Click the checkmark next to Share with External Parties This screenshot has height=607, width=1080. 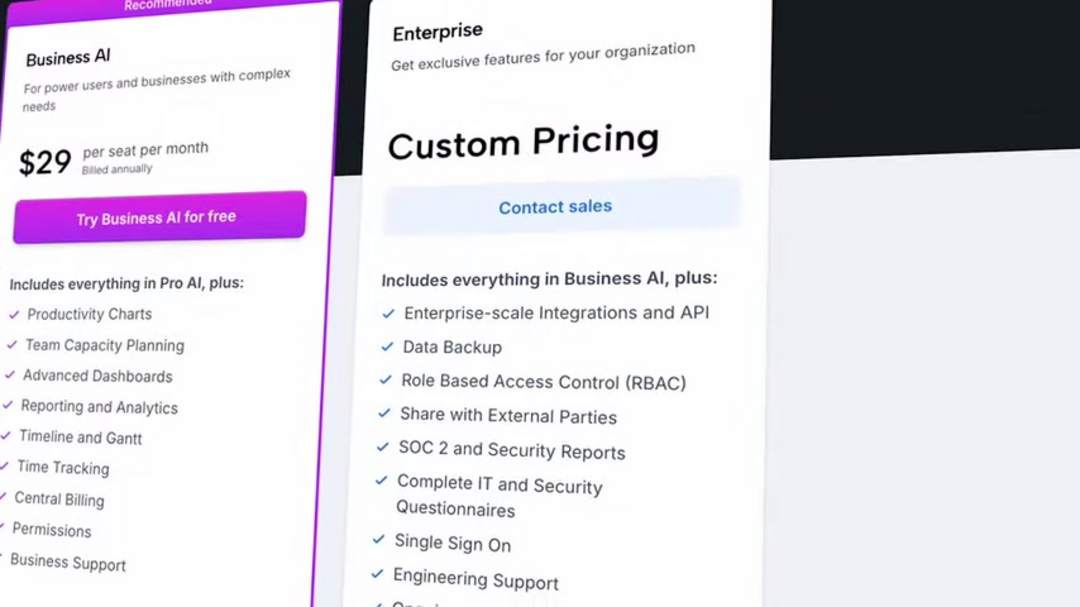[384, 413]
